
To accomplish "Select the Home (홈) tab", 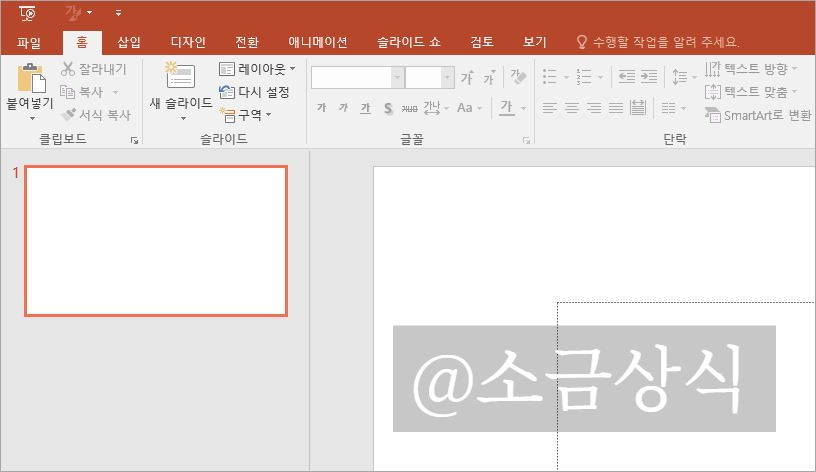I will point(82,43).
